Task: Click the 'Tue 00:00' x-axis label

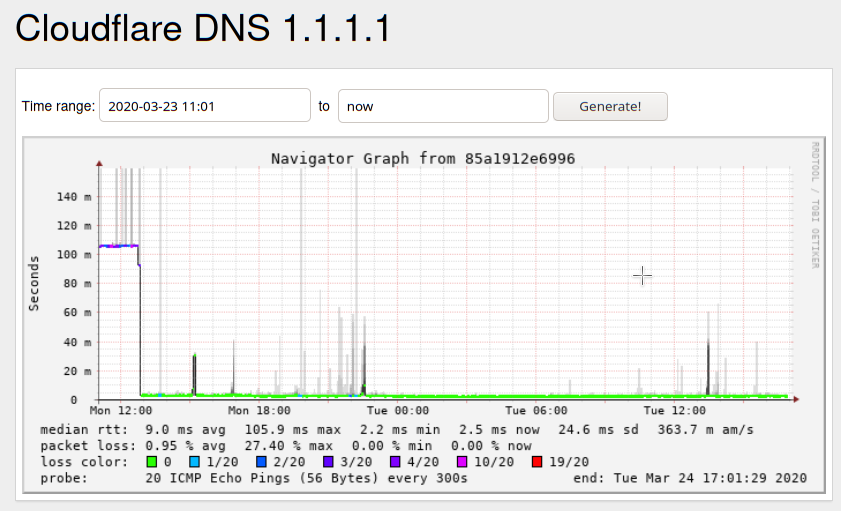Action: pos(398,411)
